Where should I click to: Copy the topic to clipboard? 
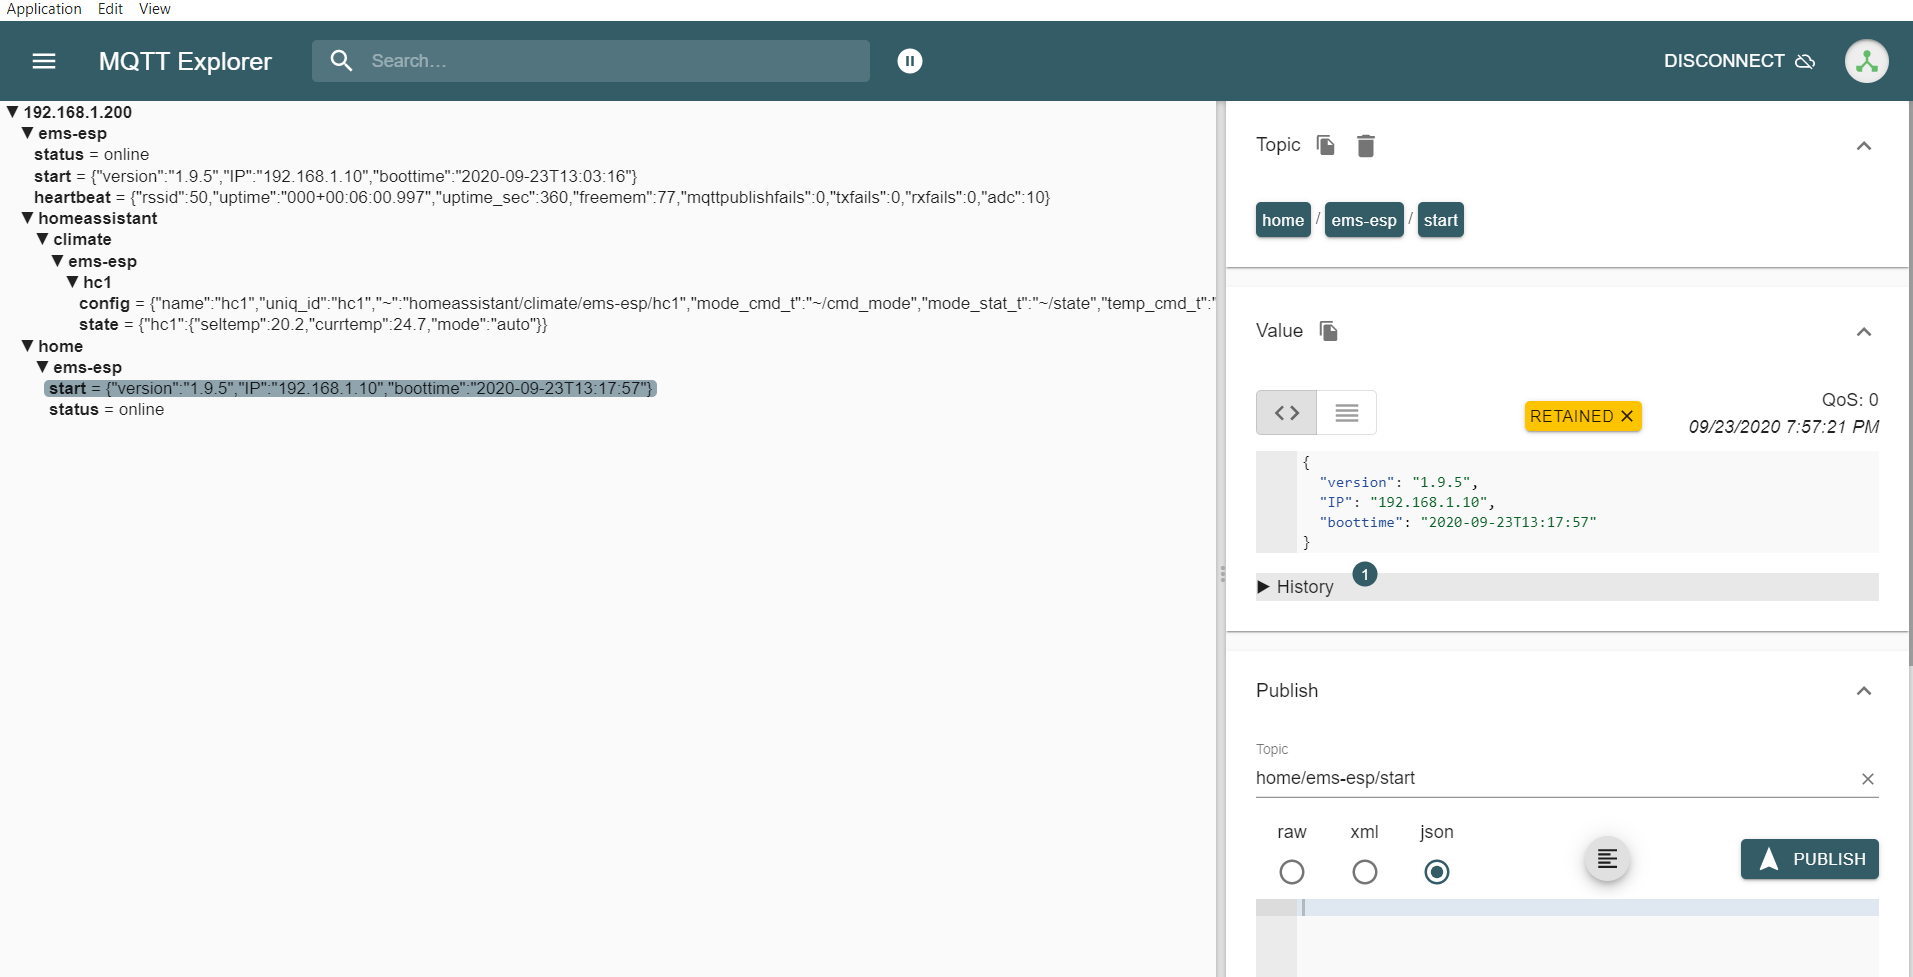(x=1323, y=145)
